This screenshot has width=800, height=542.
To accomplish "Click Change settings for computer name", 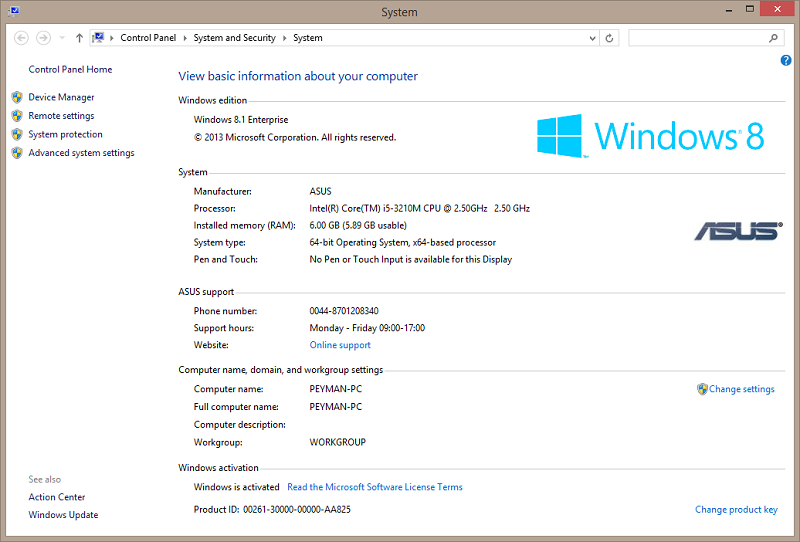I will coord(741,389).
